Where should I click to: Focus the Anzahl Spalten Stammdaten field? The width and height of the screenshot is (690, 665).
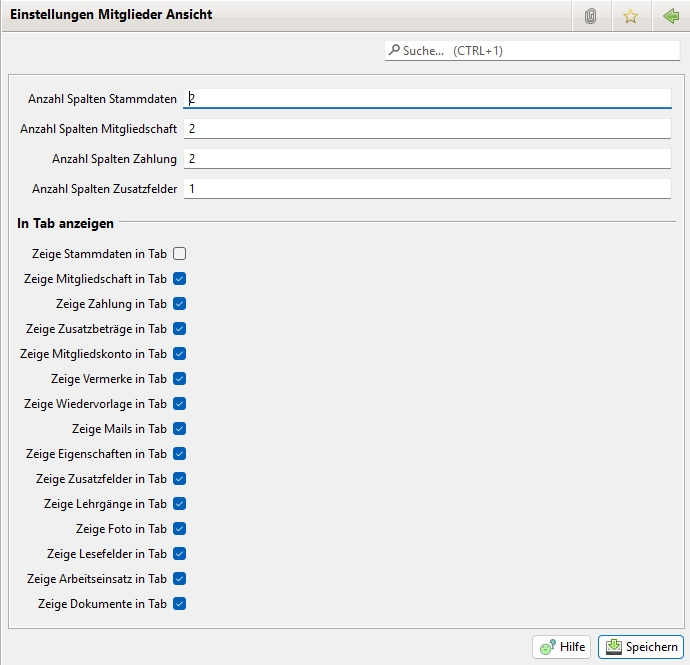(x=427, y=99)
